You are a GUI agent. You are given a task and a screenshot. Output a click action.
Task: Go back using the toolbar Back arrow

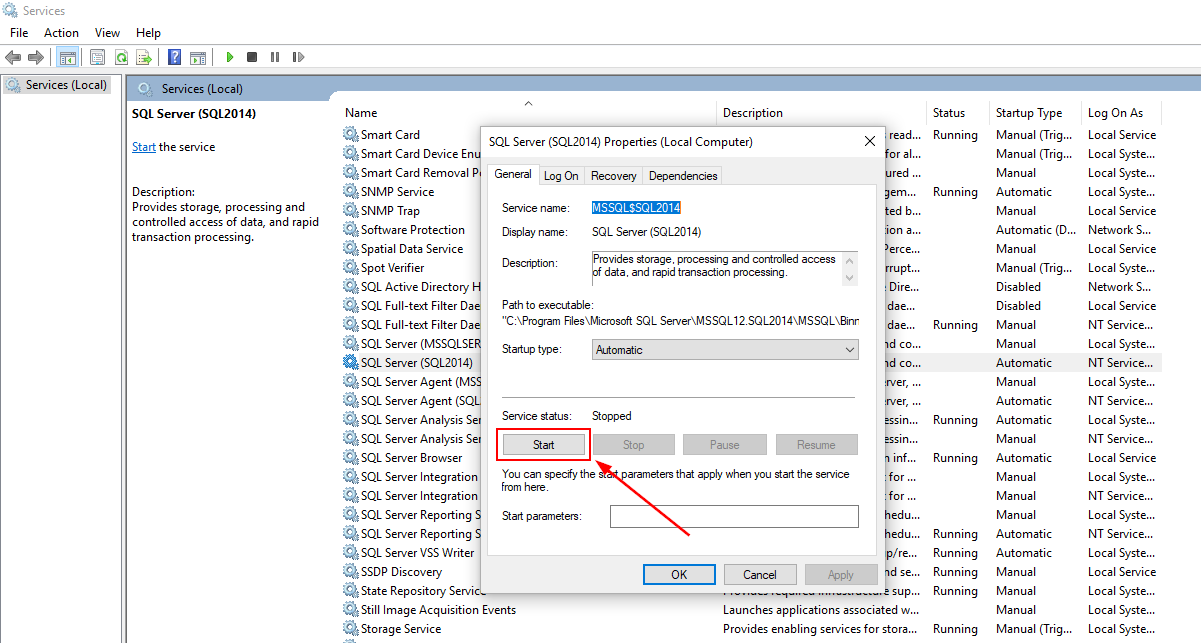pyautogui.click(x=13, y=58)
